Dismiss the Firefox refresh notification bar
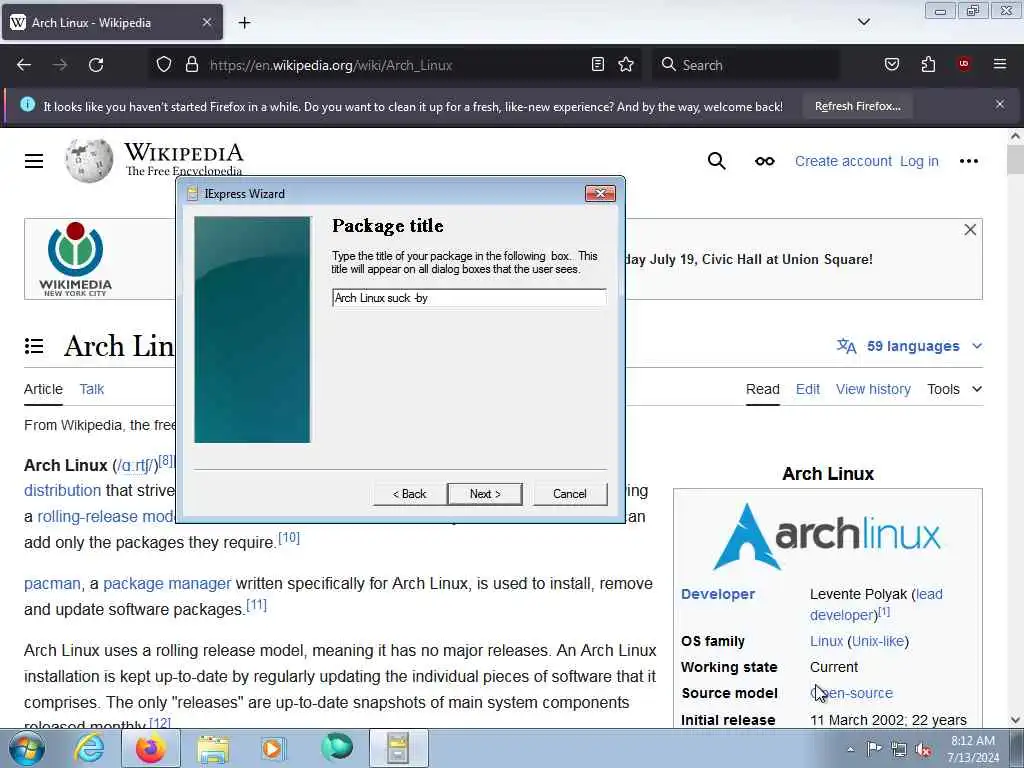 [1000, 104]
